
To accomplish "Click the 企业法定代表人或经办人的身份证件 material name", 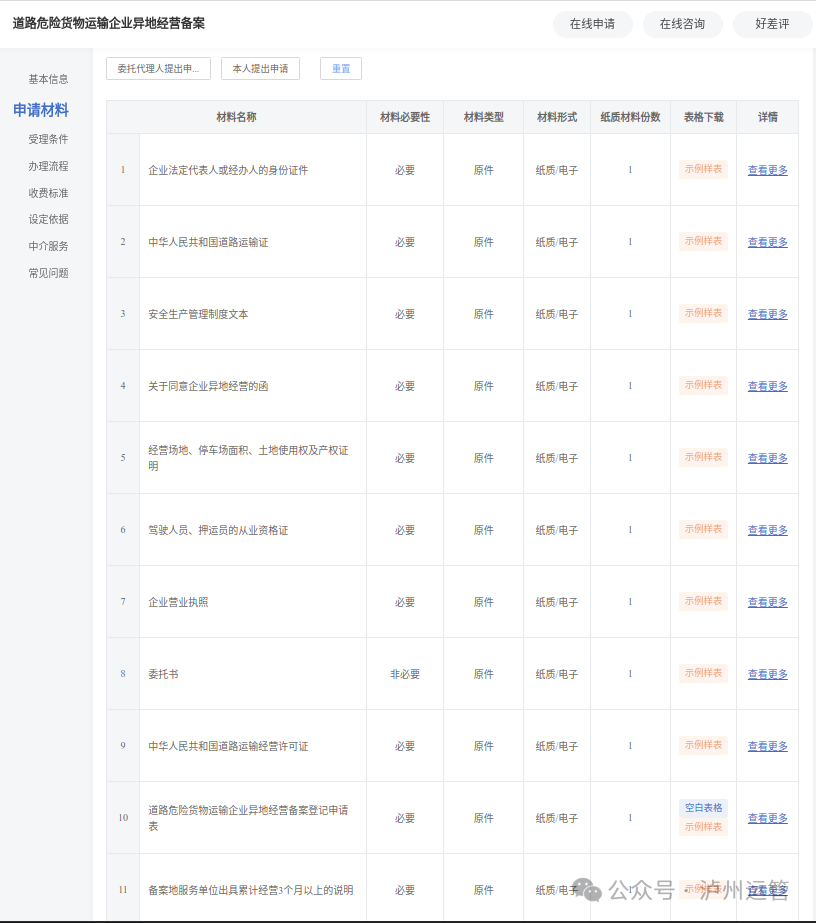I will point(228,170).
